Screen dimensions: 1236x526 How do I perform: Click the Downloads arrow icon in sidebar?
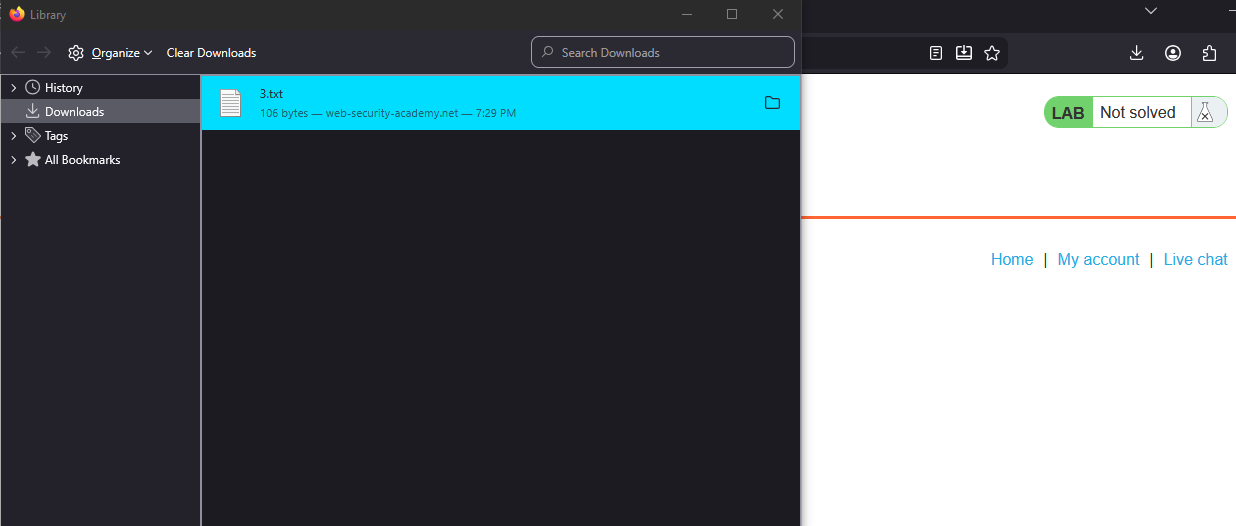pyautogui.click(x=33, y=112)
